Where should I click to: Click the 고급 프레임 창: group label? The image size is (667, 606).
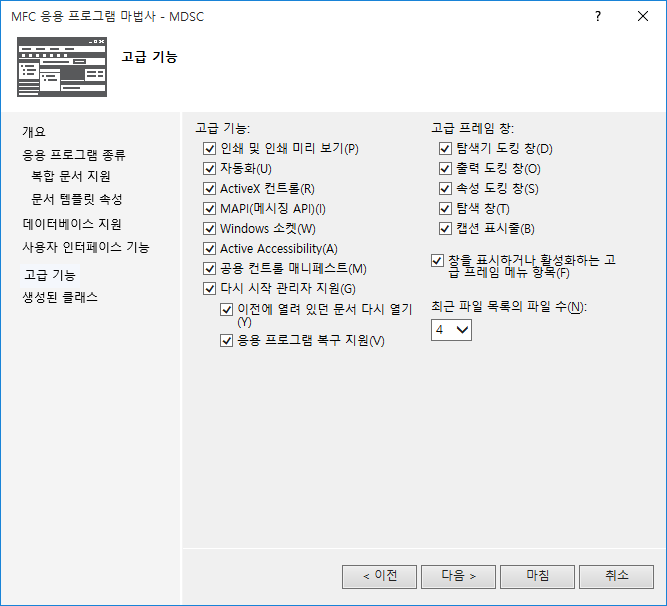pos(473,128)
